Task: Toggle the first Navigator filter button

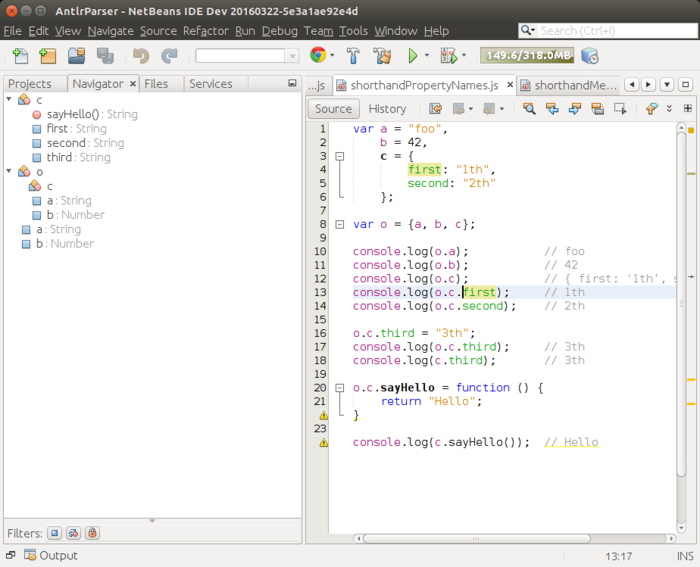Action: pyautogui.click(x=55, y=533)
